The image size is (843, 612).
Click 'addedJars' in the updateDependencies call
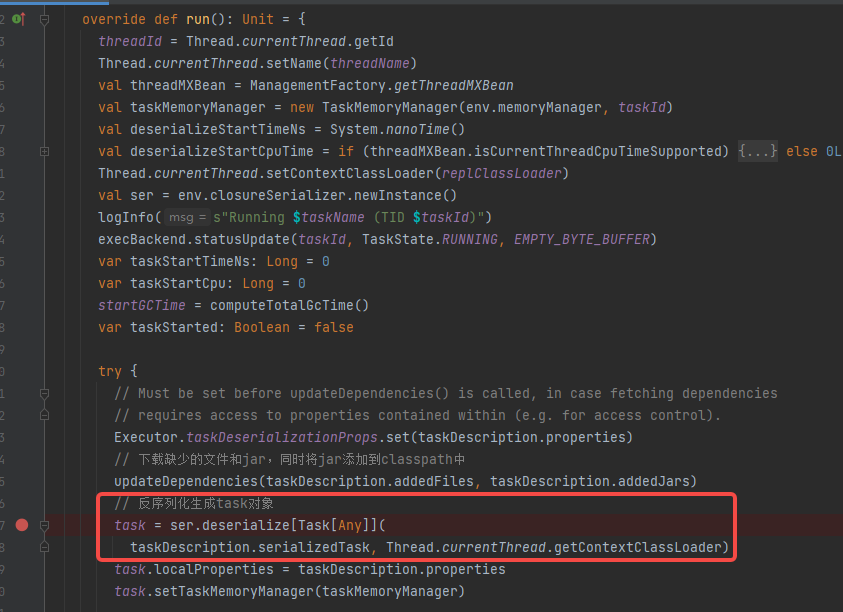coord(654,481)
